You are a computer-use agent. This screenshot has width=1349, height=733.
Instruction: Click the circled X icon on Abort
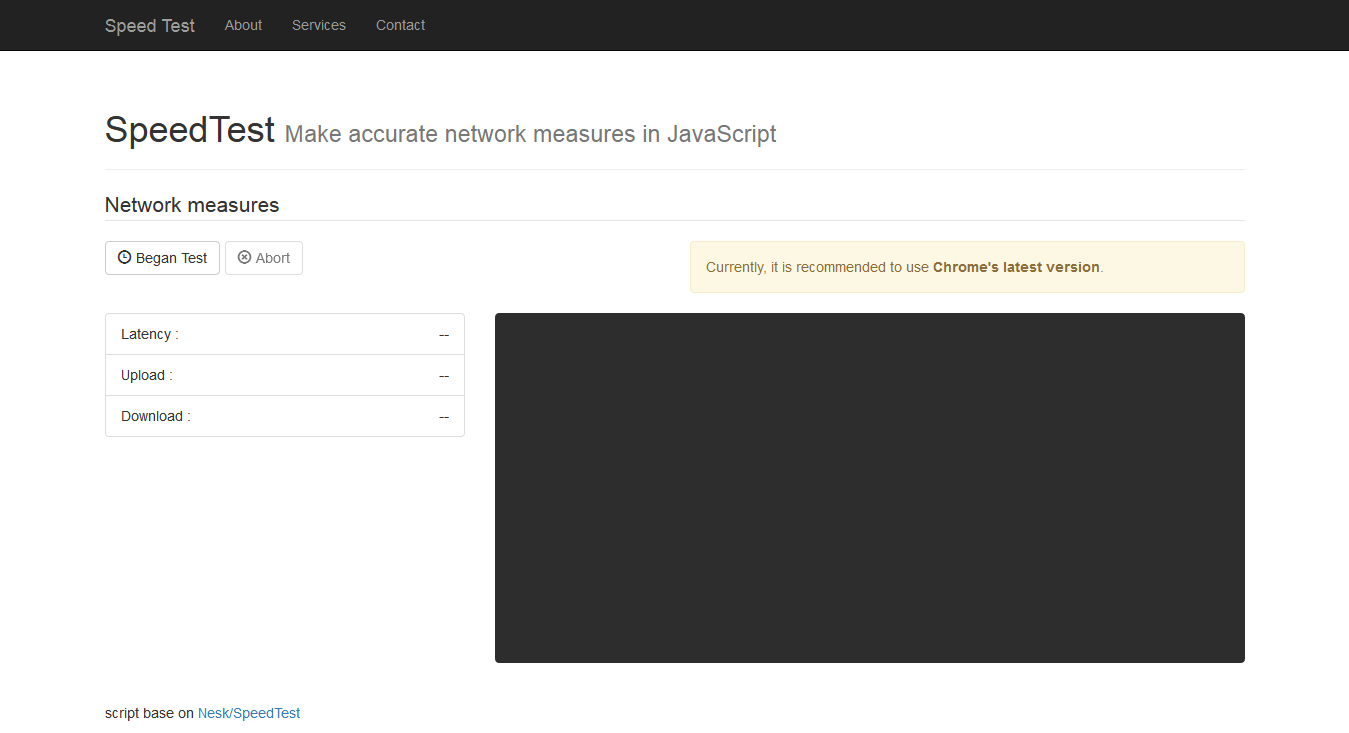pyautogui.click(x=244, y=257)
